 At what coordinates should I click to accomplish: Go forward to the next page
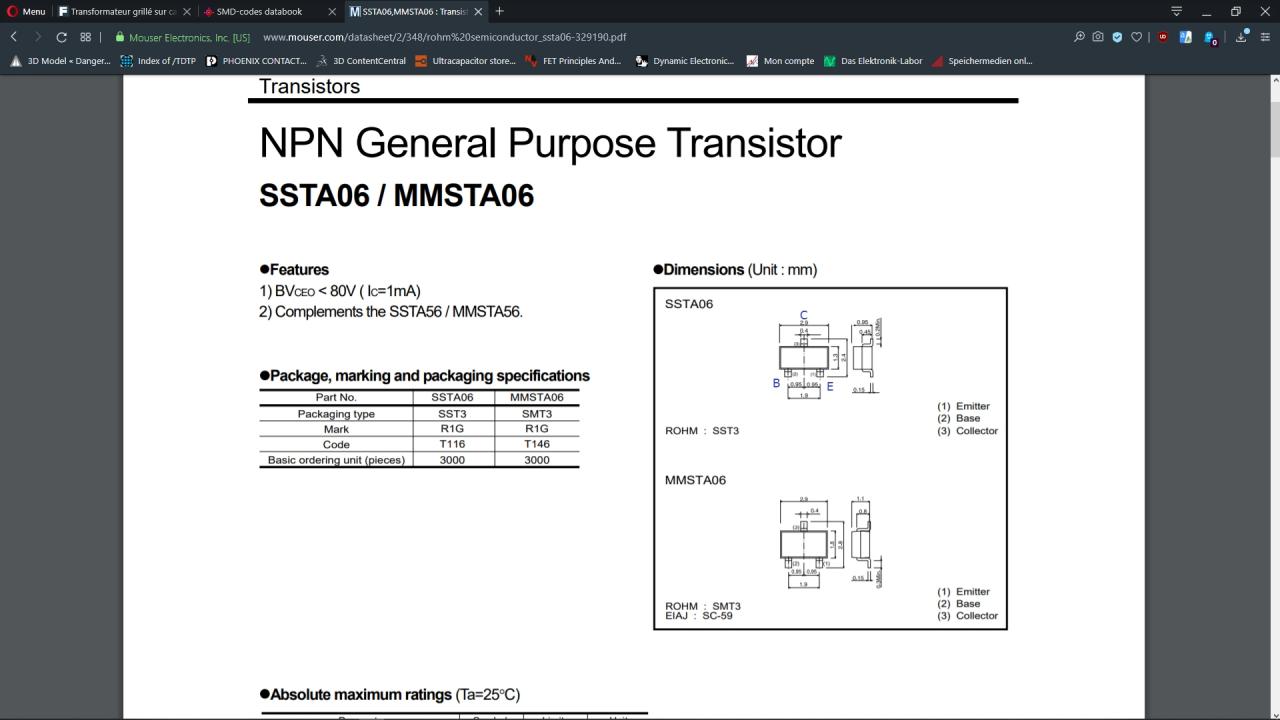tap(38, 37)
